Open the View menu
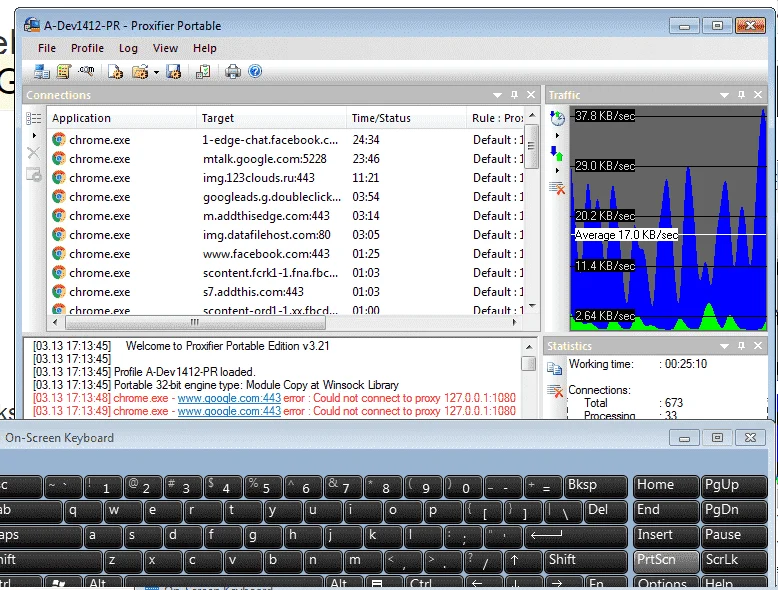778x590 pixels. (x=165, y=48)
